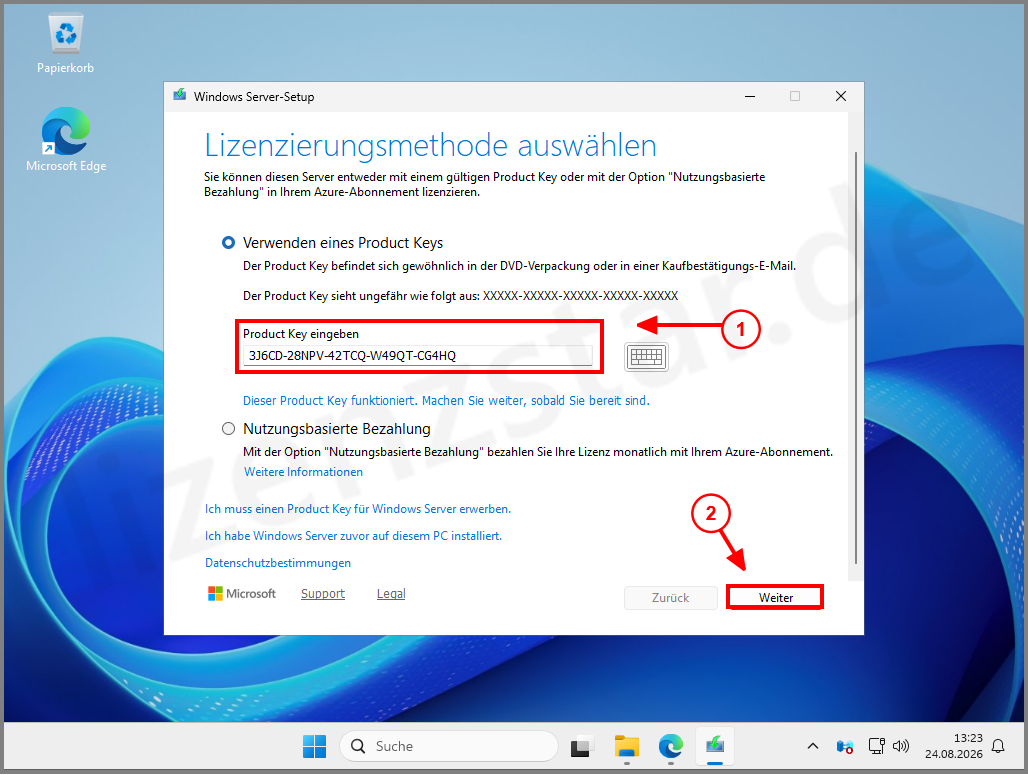Click 'Windows Server zuvor installiert' link
Screen dimensions: 1028x775
point(353,536)
